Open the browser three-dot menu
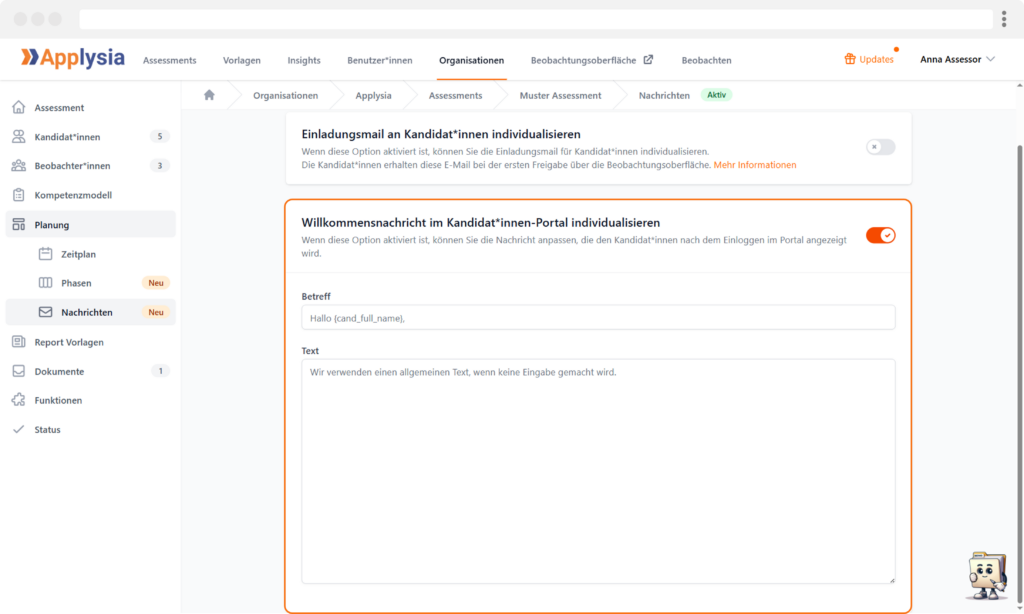This screenshot has height=614, width=1024. pos(1004,19)
